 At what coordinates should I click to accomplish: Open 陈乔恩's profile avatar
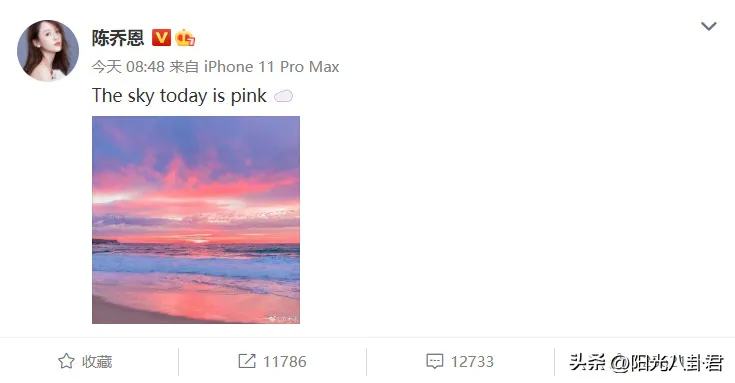pyautogui.click(x=48, y=50)
